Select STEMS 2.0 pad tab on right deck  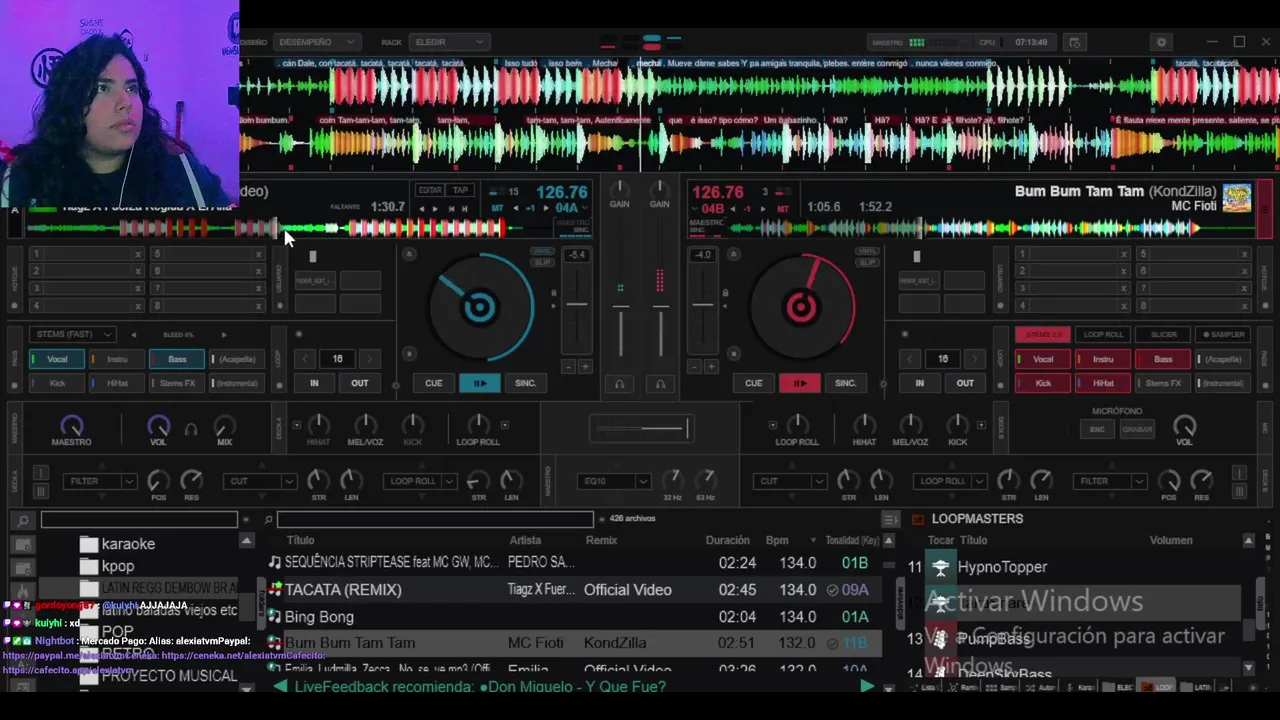tap(1043, 334)
